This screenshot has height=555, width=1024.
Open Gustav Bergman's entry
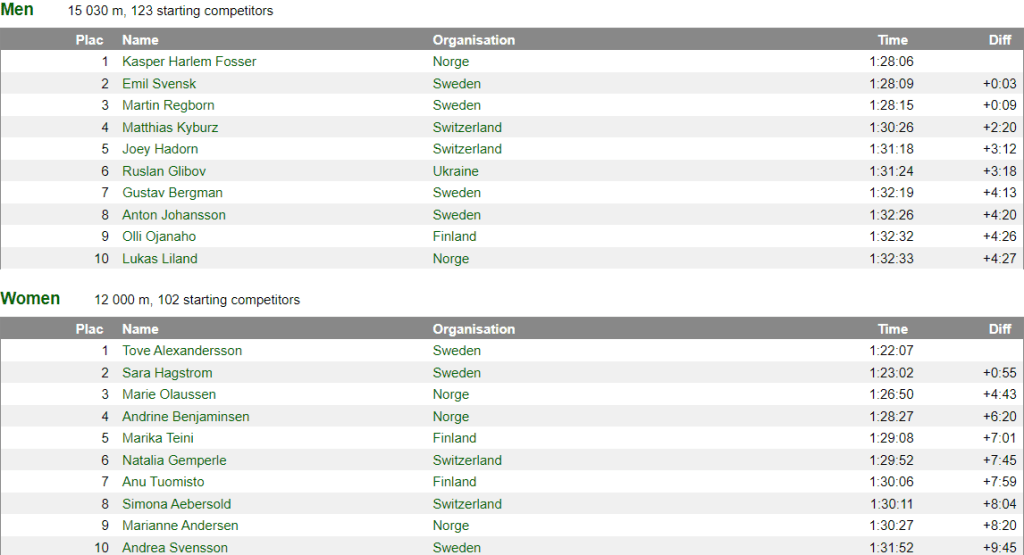coord(172,193)
